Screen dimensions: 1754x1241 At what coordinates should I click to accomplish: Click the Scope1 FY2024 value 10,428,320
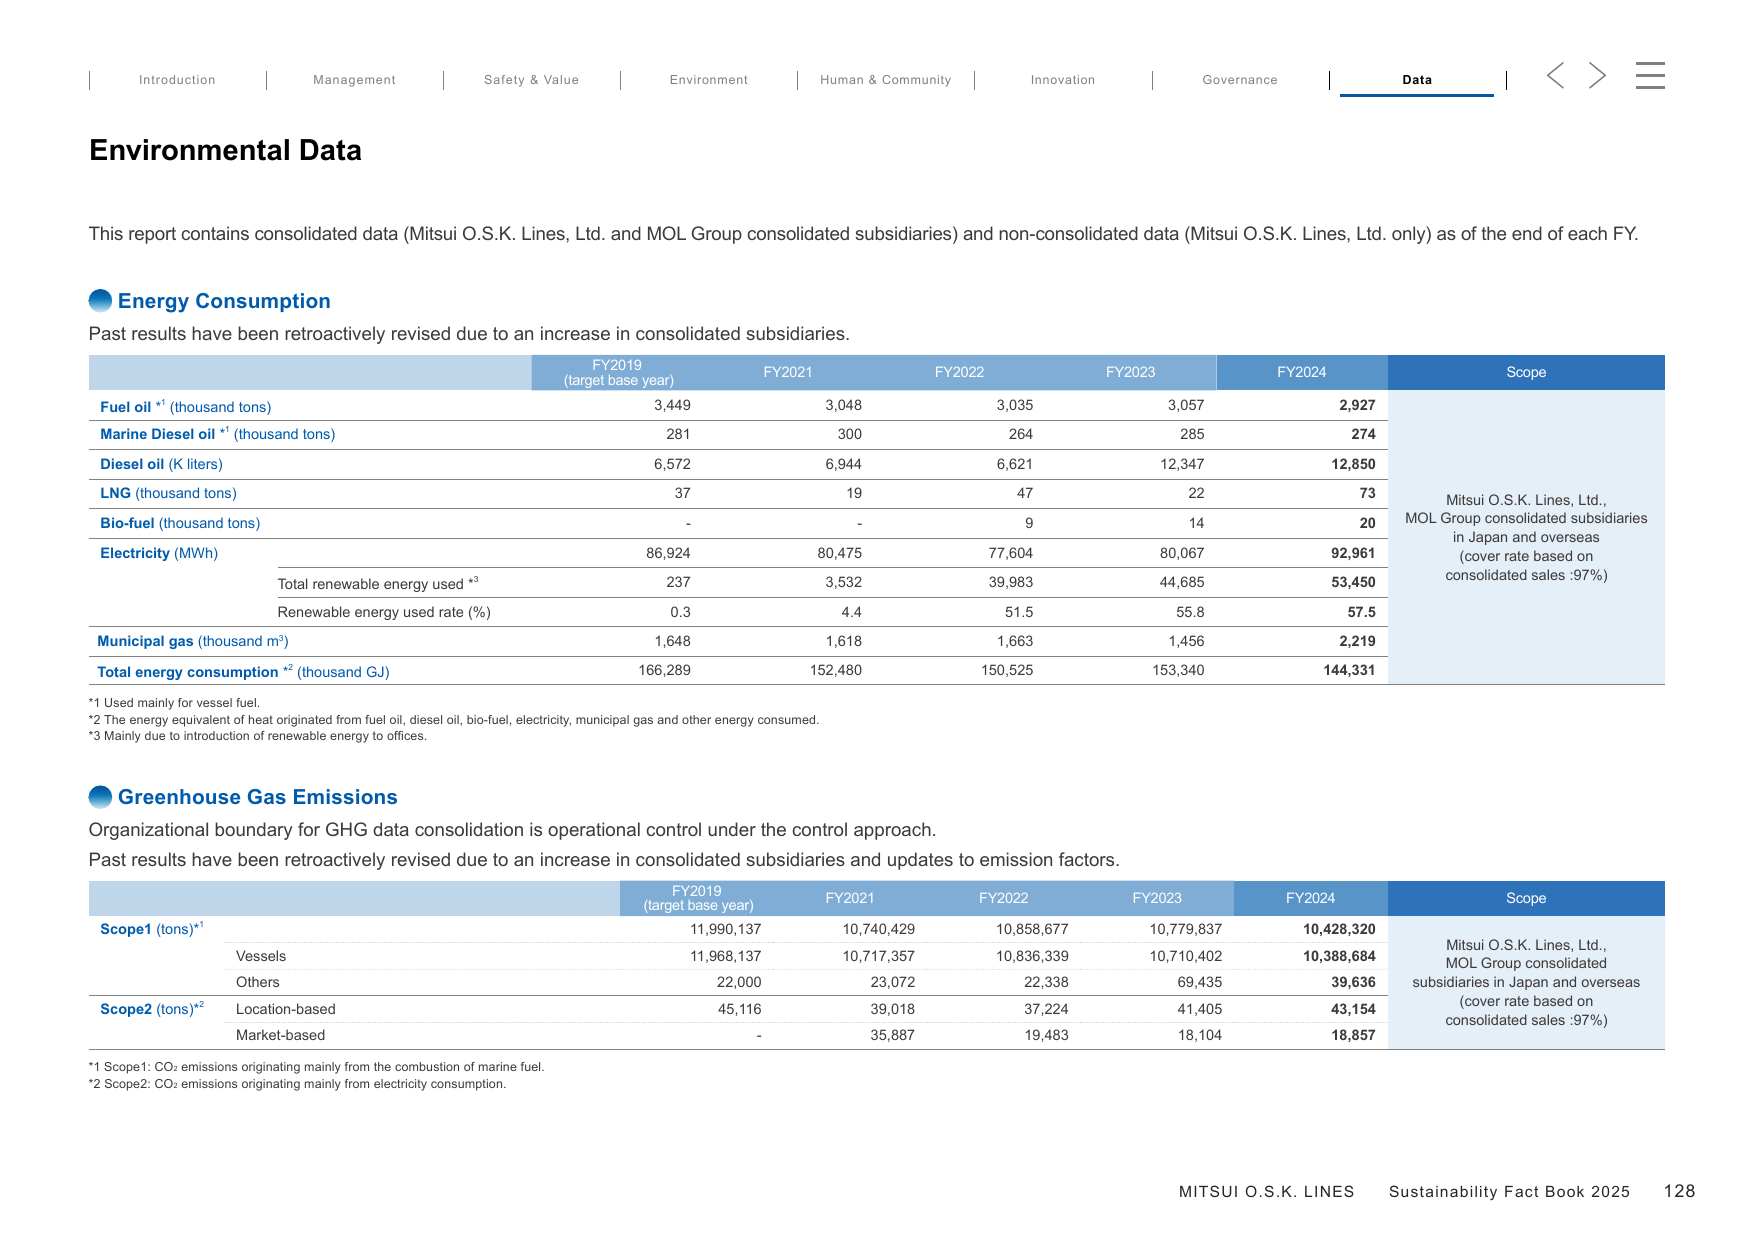(1339, 929)
